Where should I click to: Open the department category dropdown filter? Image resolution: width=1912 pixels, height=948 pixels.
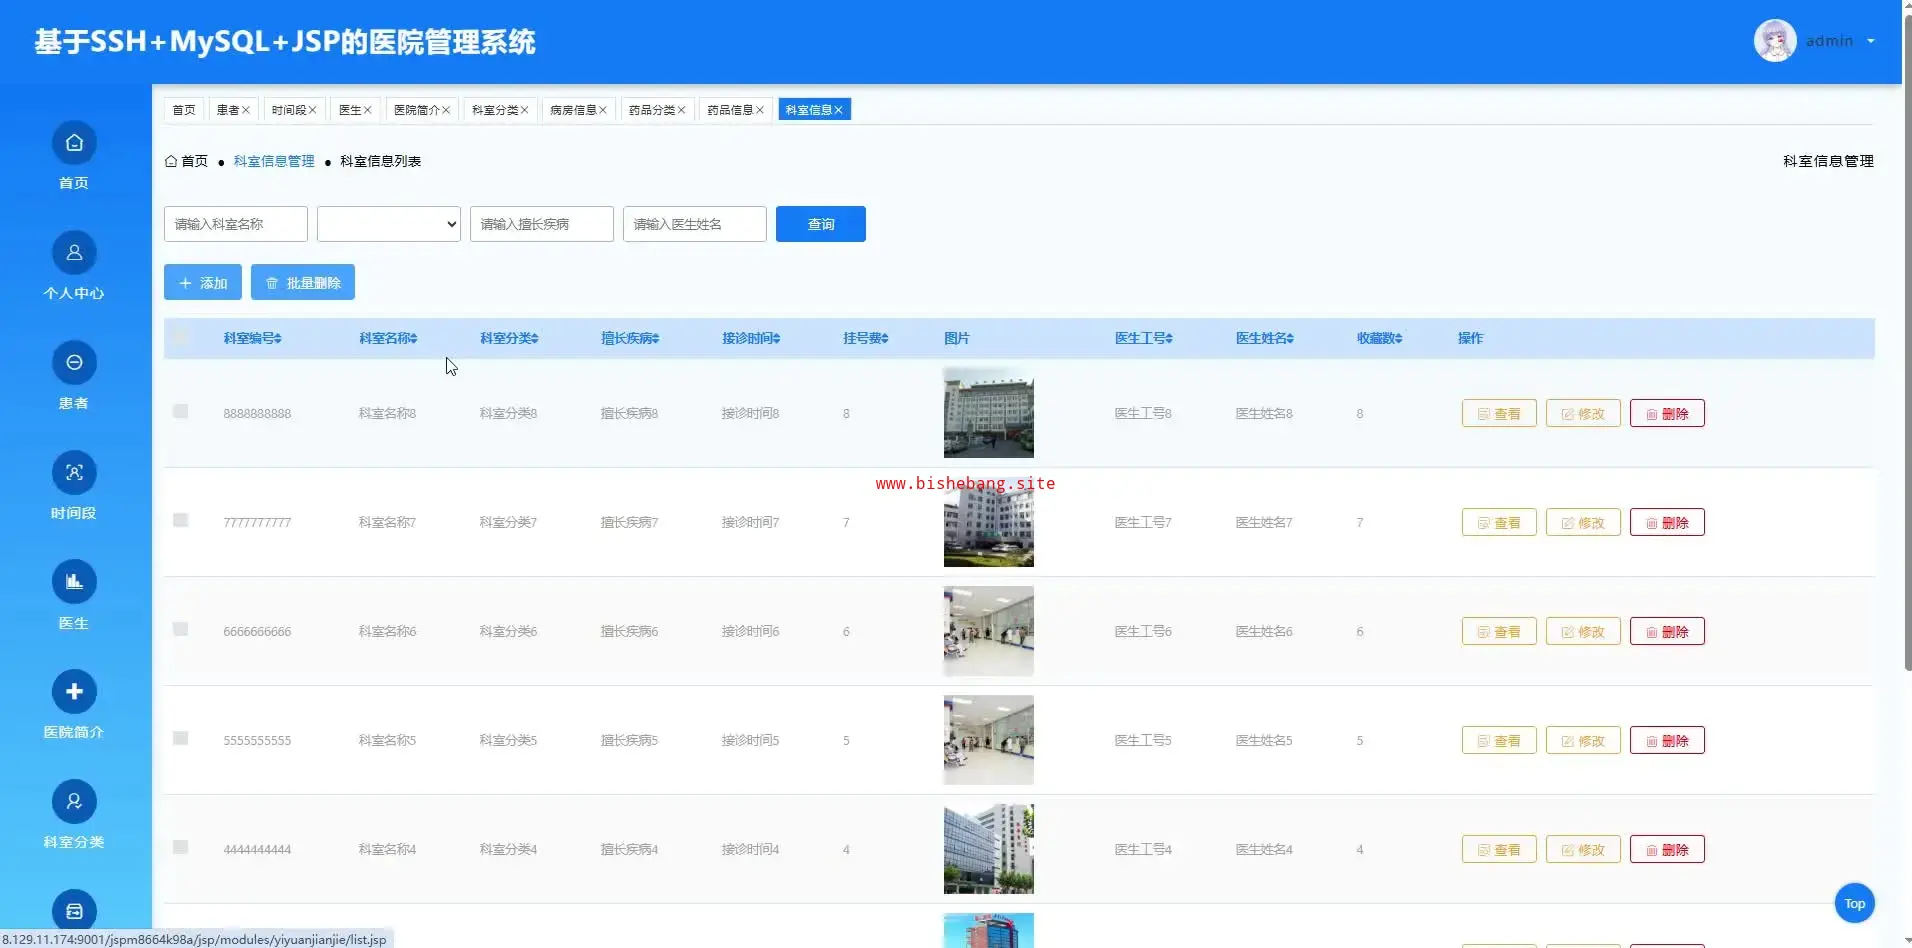click(388, 224)
